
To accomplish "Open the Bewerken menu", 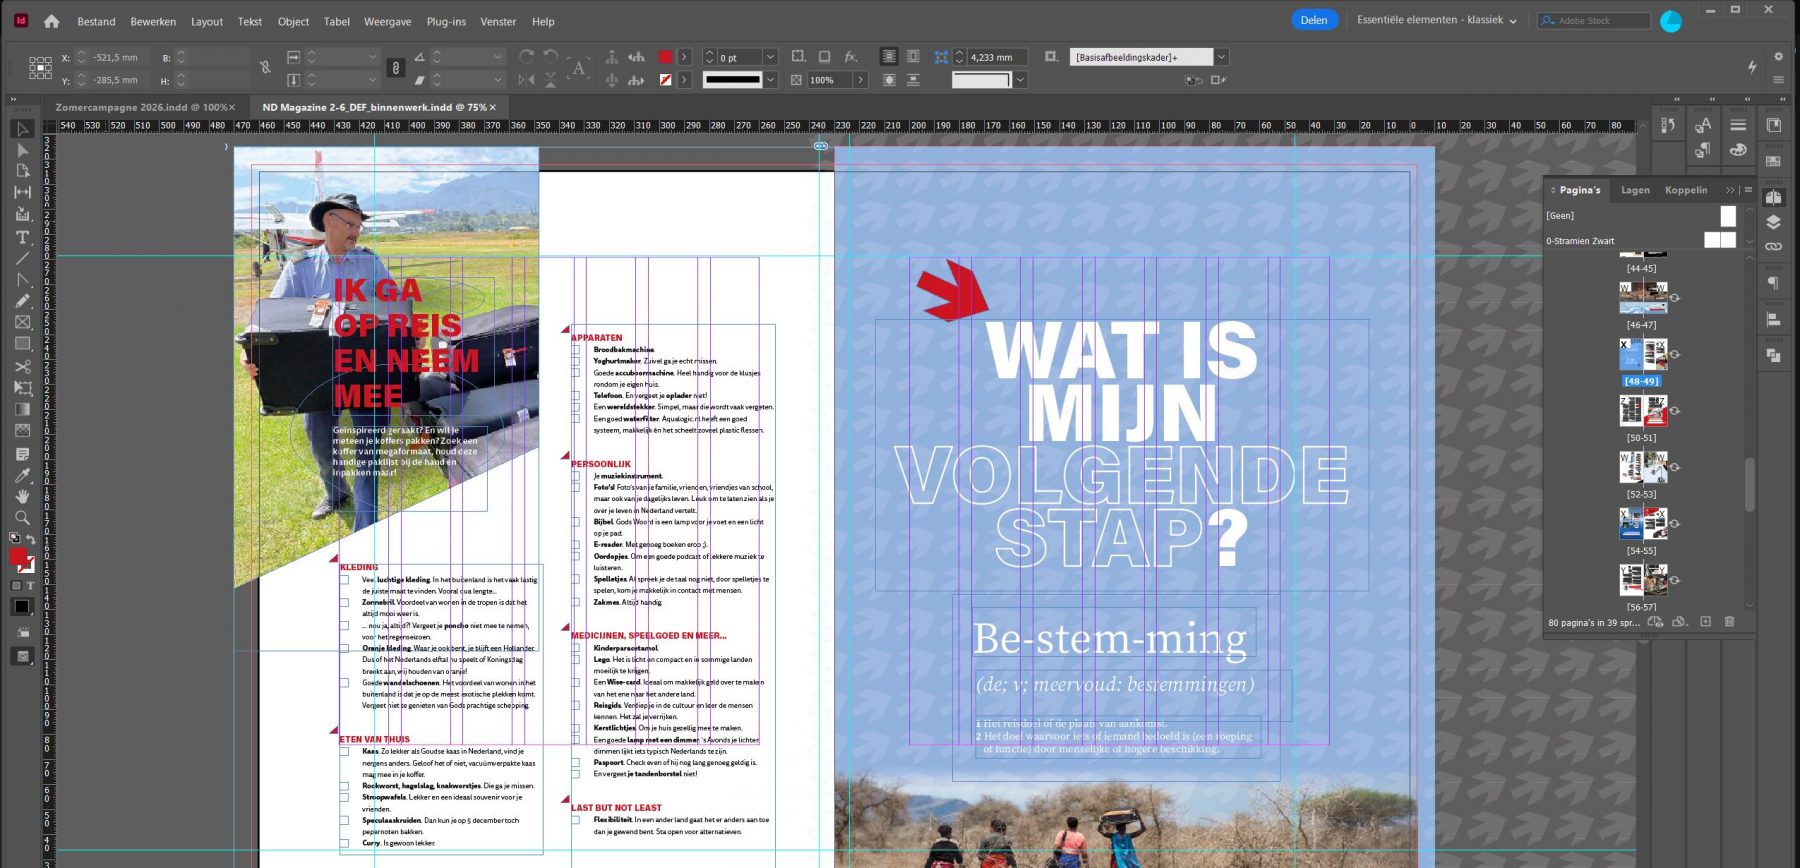I will (x=153, y=21).
